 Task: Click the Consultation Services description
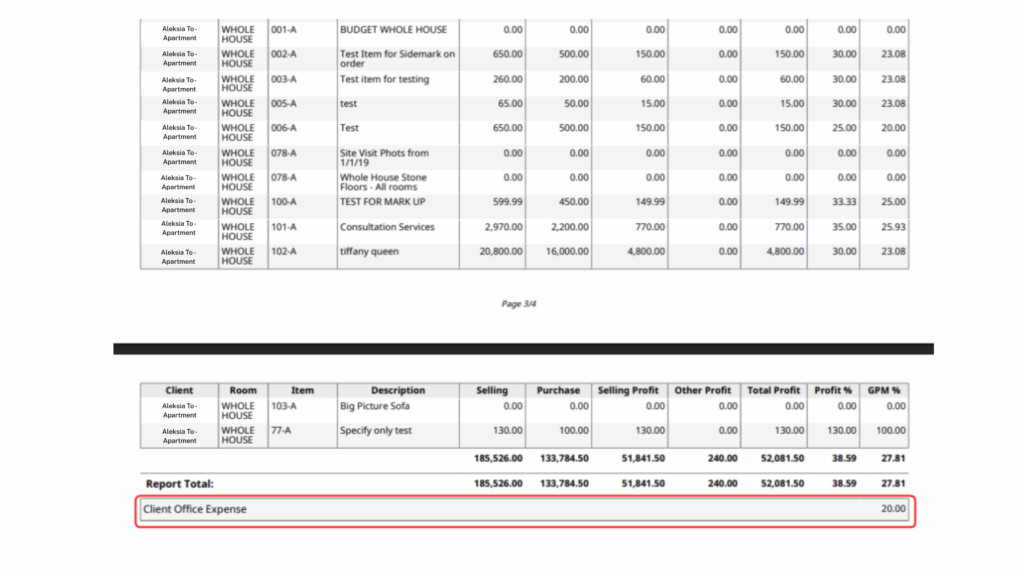pos(387,227)
